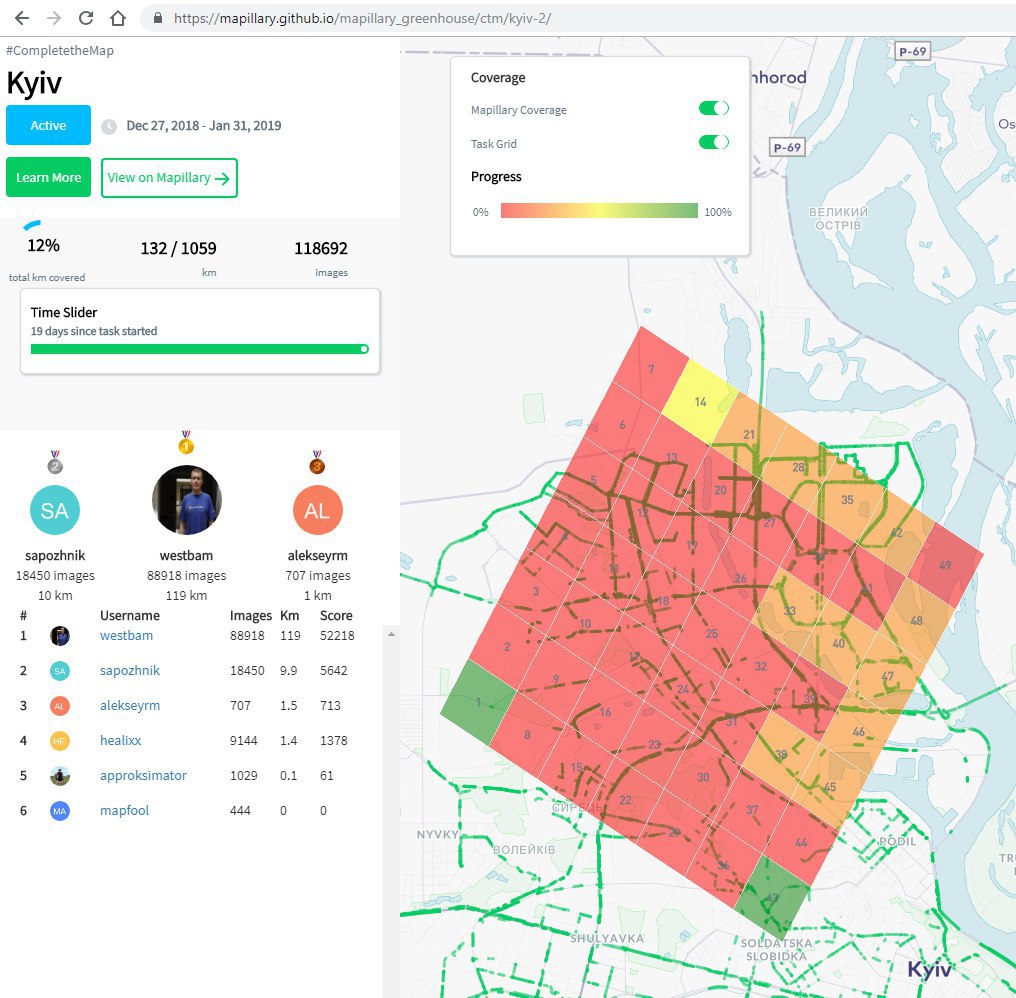Screen dimensions: 1016x998
Task: Select green grid tile 43 on the map
Action: tap(772, 898)
